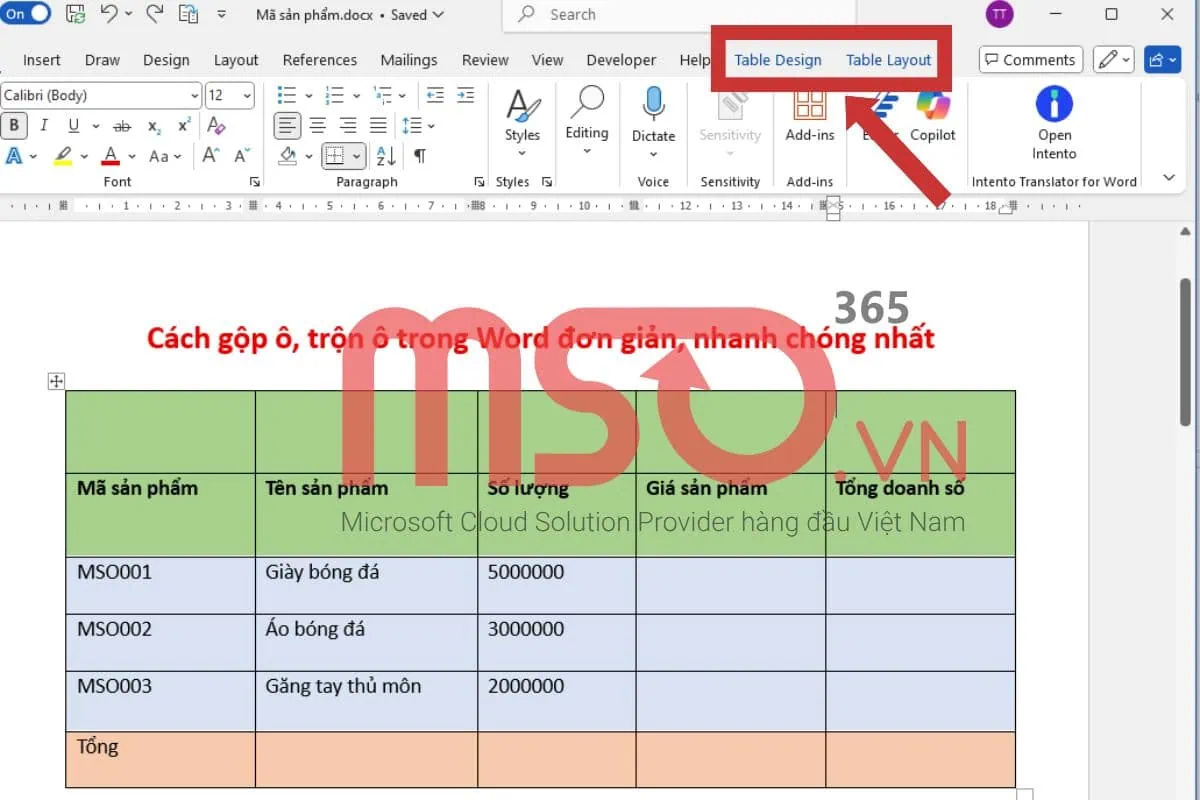Click the Comments button

[x=1030, y=59]
